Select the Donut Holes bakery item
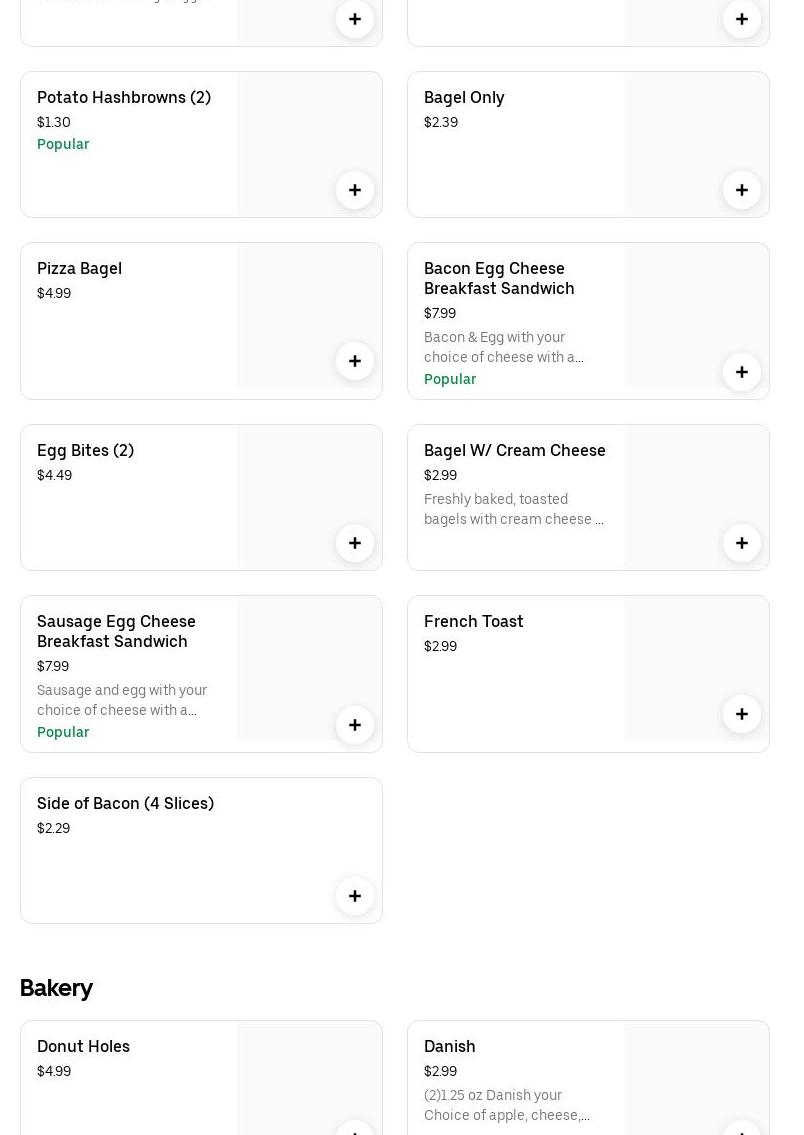 [x=83, y=1046]
